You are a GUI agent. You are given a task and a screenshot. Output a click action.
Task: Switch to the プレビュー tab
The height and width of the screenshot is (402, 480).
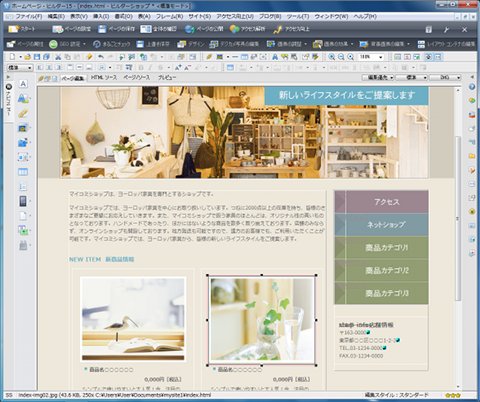point(167,77)
